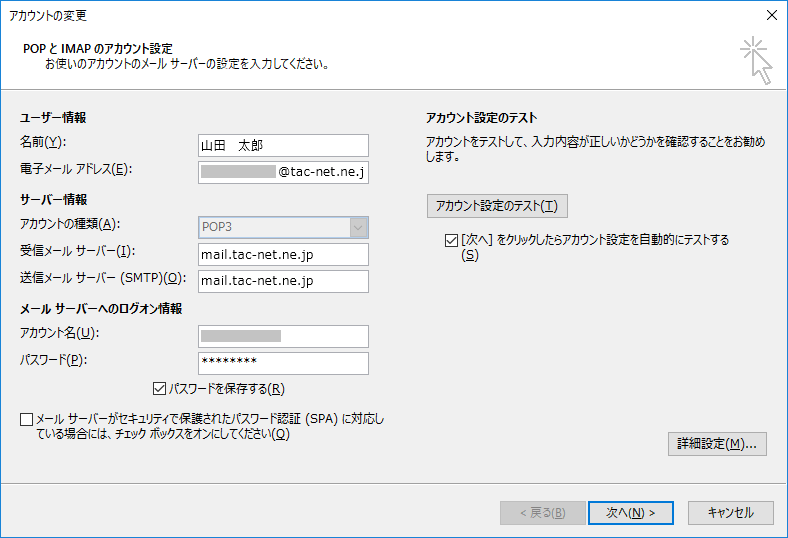Viewport: 788px width, 538px height.
Task: Click the Test Account Settings button
Action: click(497, 206)
